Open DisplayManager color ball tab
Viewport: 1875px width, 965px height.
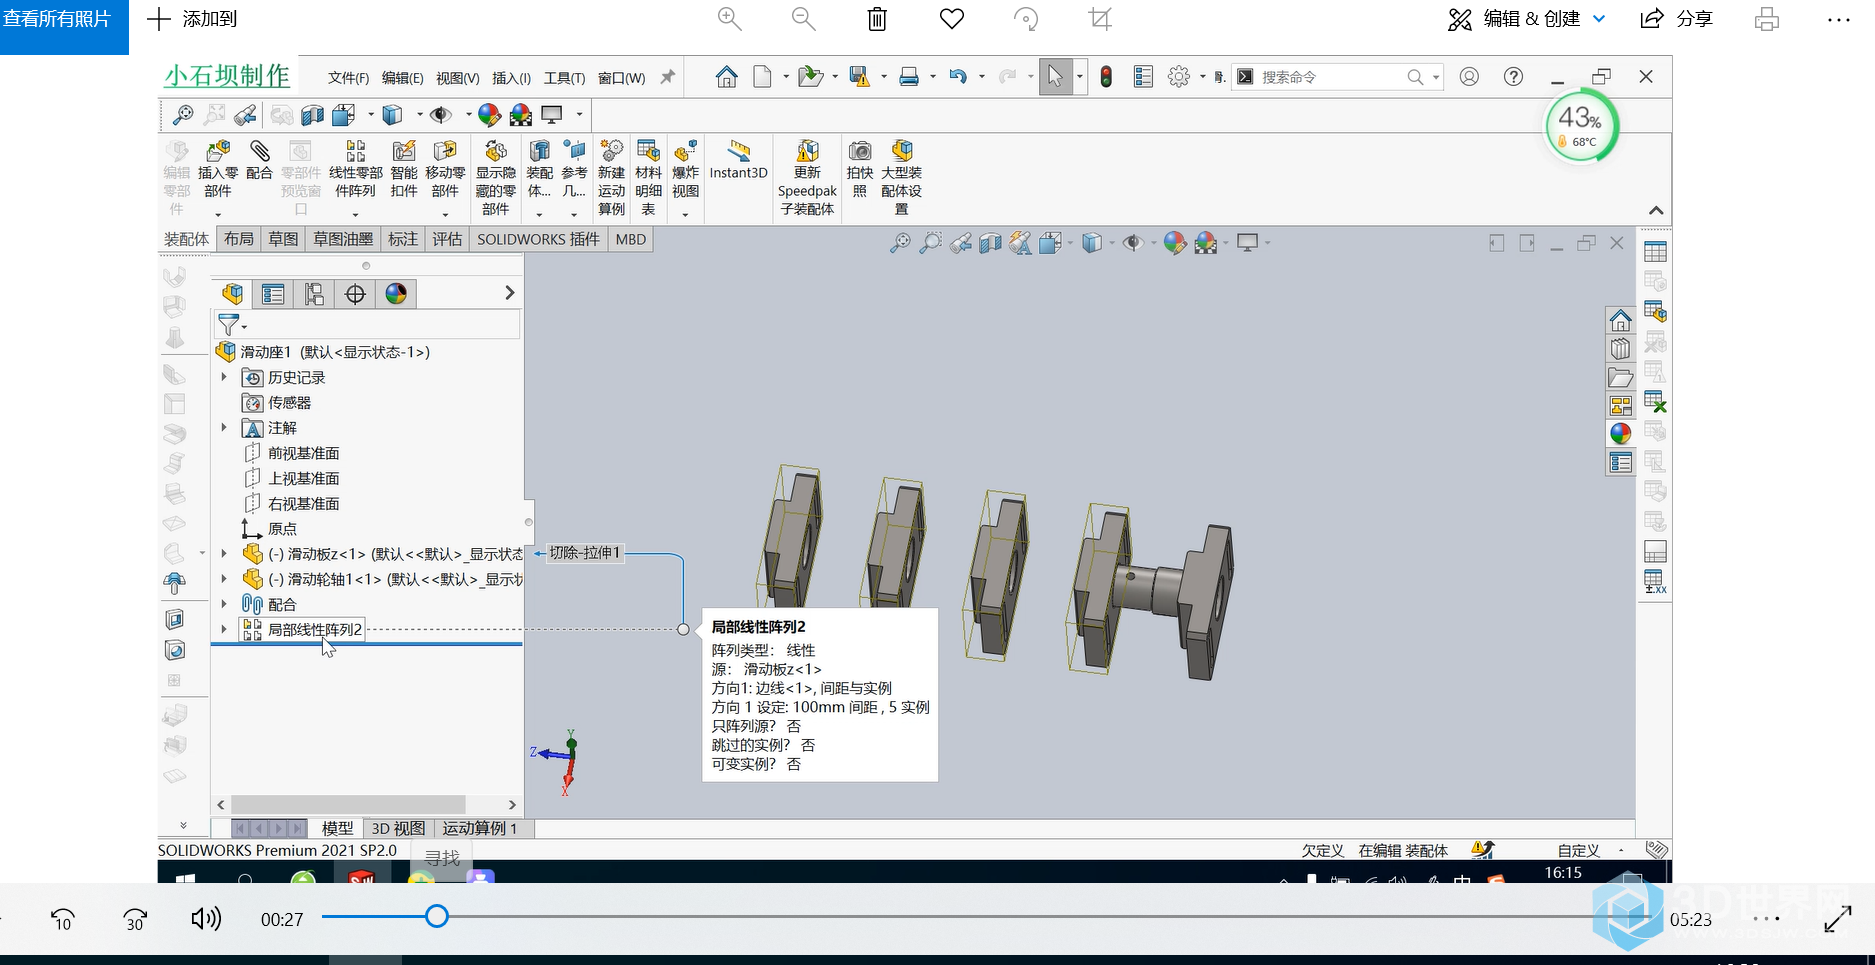[396, 293]
